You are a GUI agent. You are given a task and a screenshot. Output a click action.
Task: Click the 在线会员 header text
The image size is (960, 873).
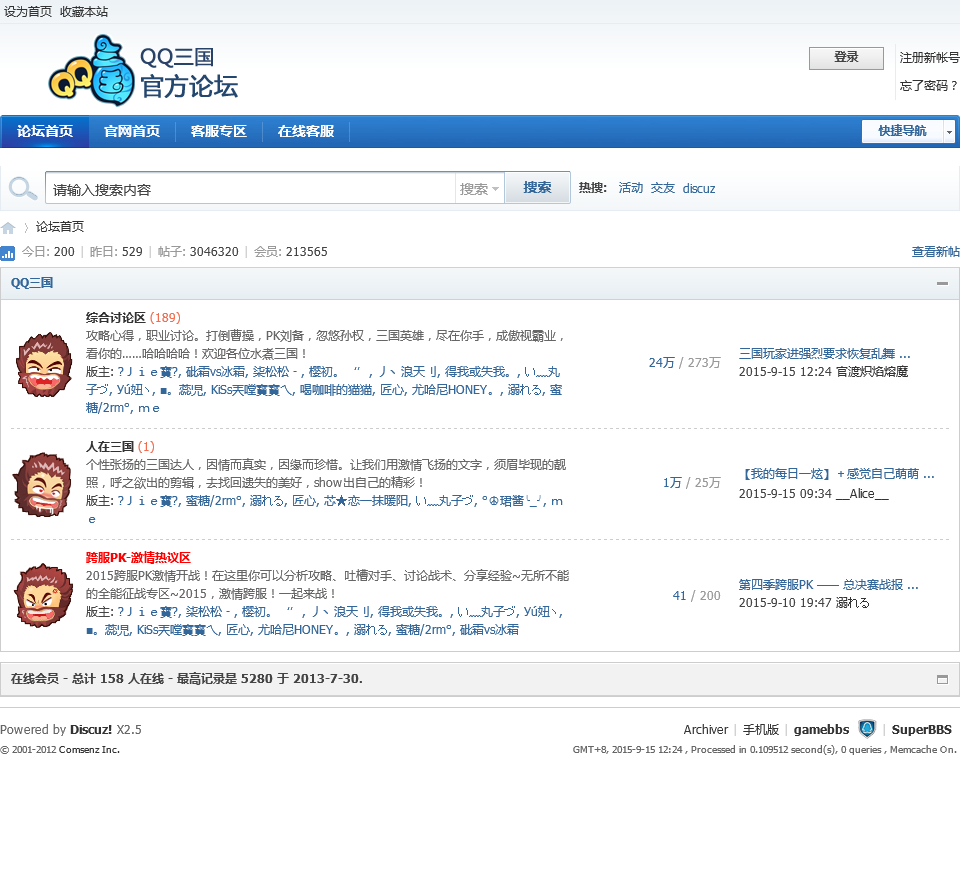[34, 679]
